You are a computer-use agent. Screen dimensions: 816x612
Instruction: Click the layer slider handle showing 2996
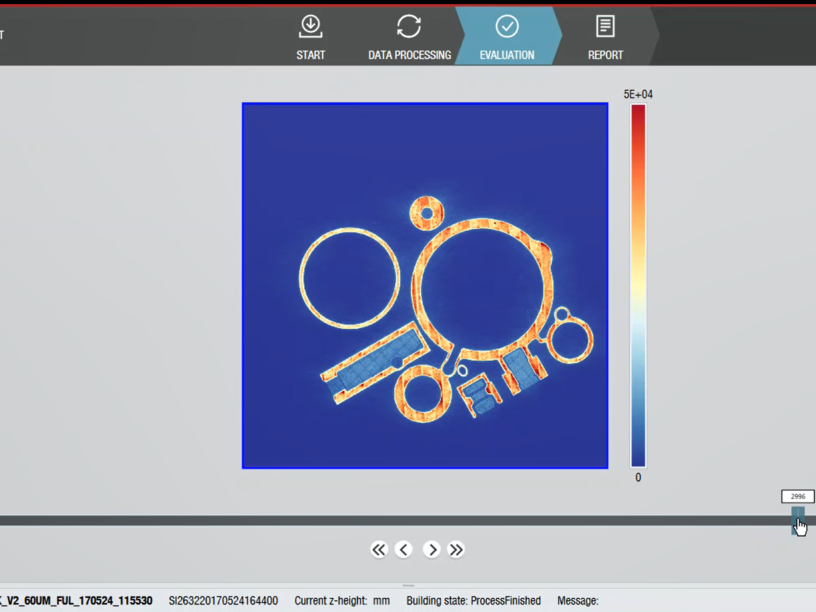coord(797,518)
